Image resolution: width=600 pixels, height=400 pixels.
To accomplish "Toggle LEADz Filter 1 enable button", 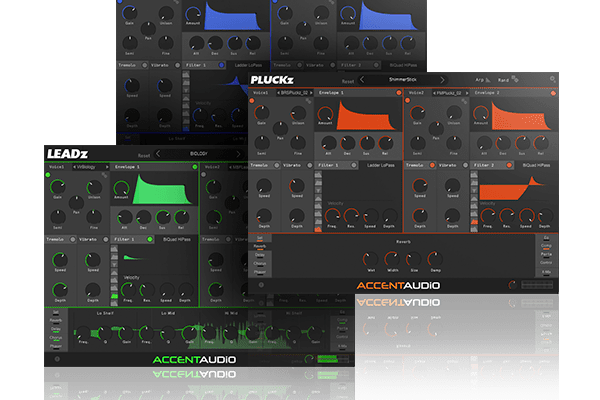I will point(150,239).
